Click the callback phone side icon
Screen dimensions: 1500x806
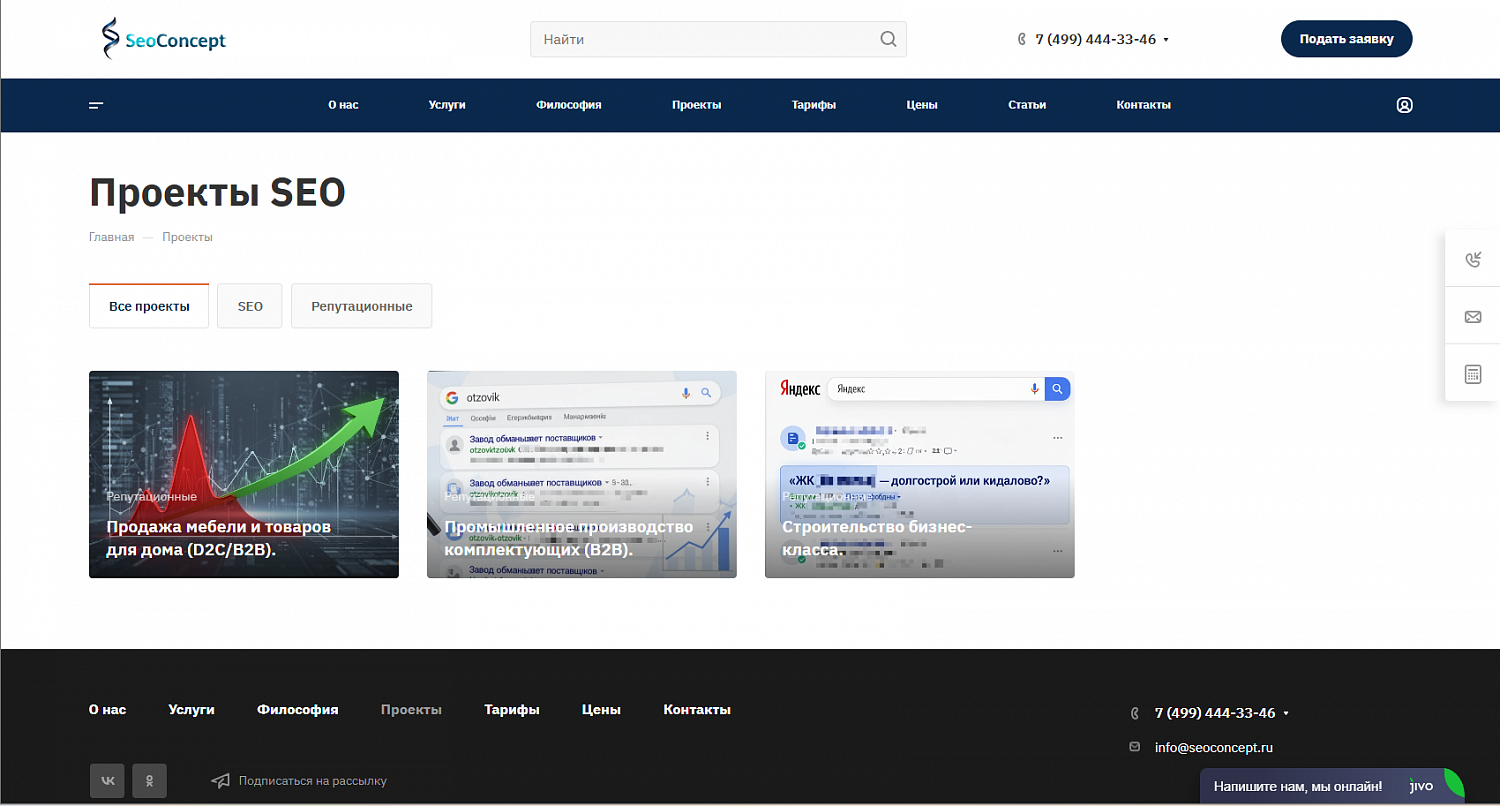[1472, 260]
